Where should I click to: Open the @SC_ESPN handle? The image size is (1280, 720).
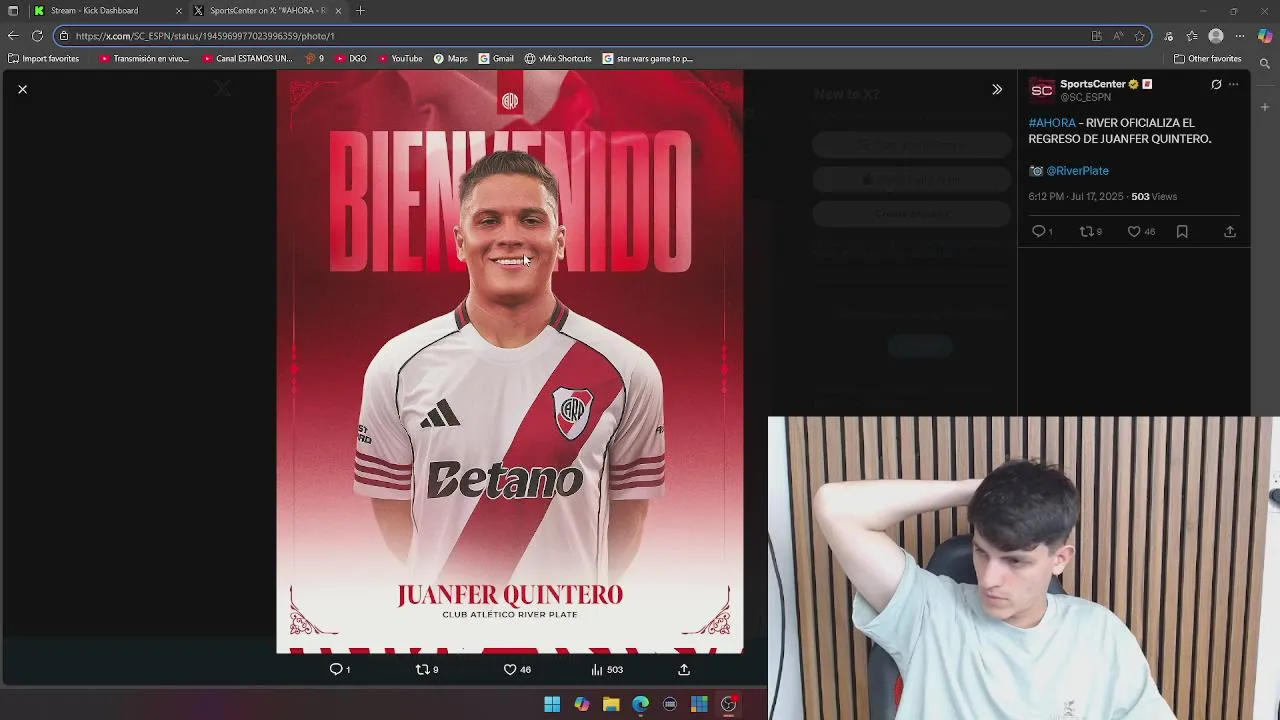point(1085,97)
